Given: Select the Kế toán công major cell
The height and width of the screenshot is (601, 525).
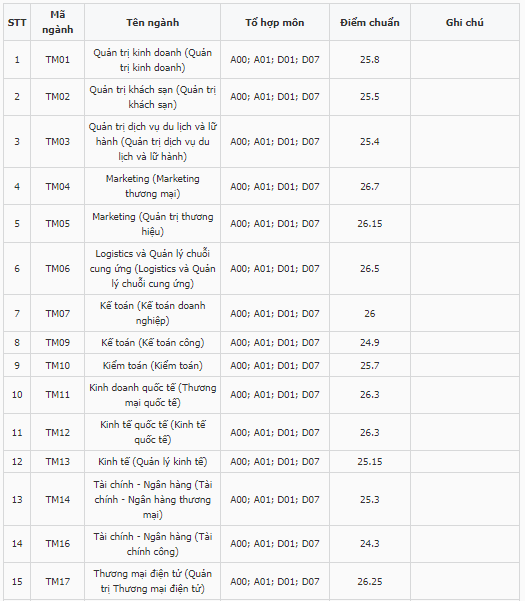Looking at the screenshot, I should [153, 343].
